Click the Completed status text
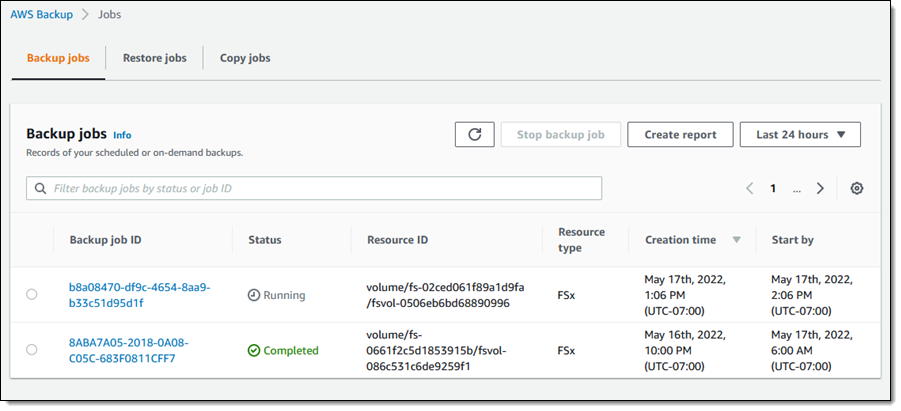 point(291,351)
